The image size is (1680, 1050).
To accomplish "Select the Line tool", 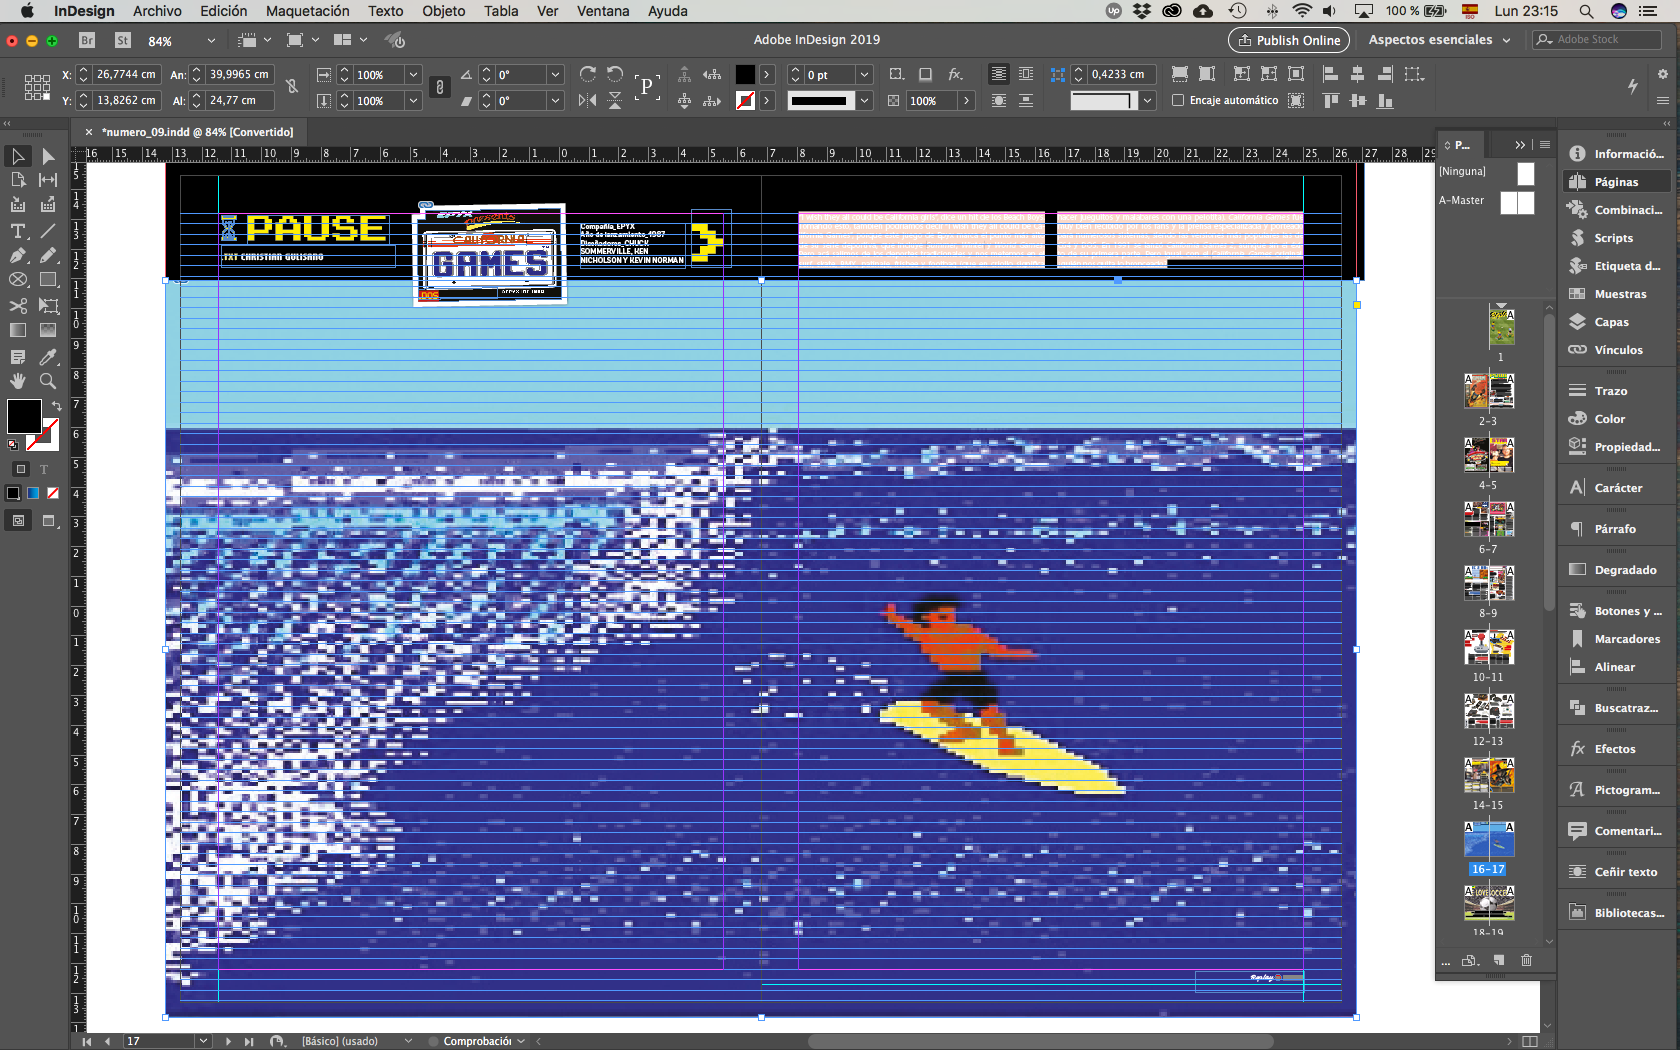I will [47, 231].
